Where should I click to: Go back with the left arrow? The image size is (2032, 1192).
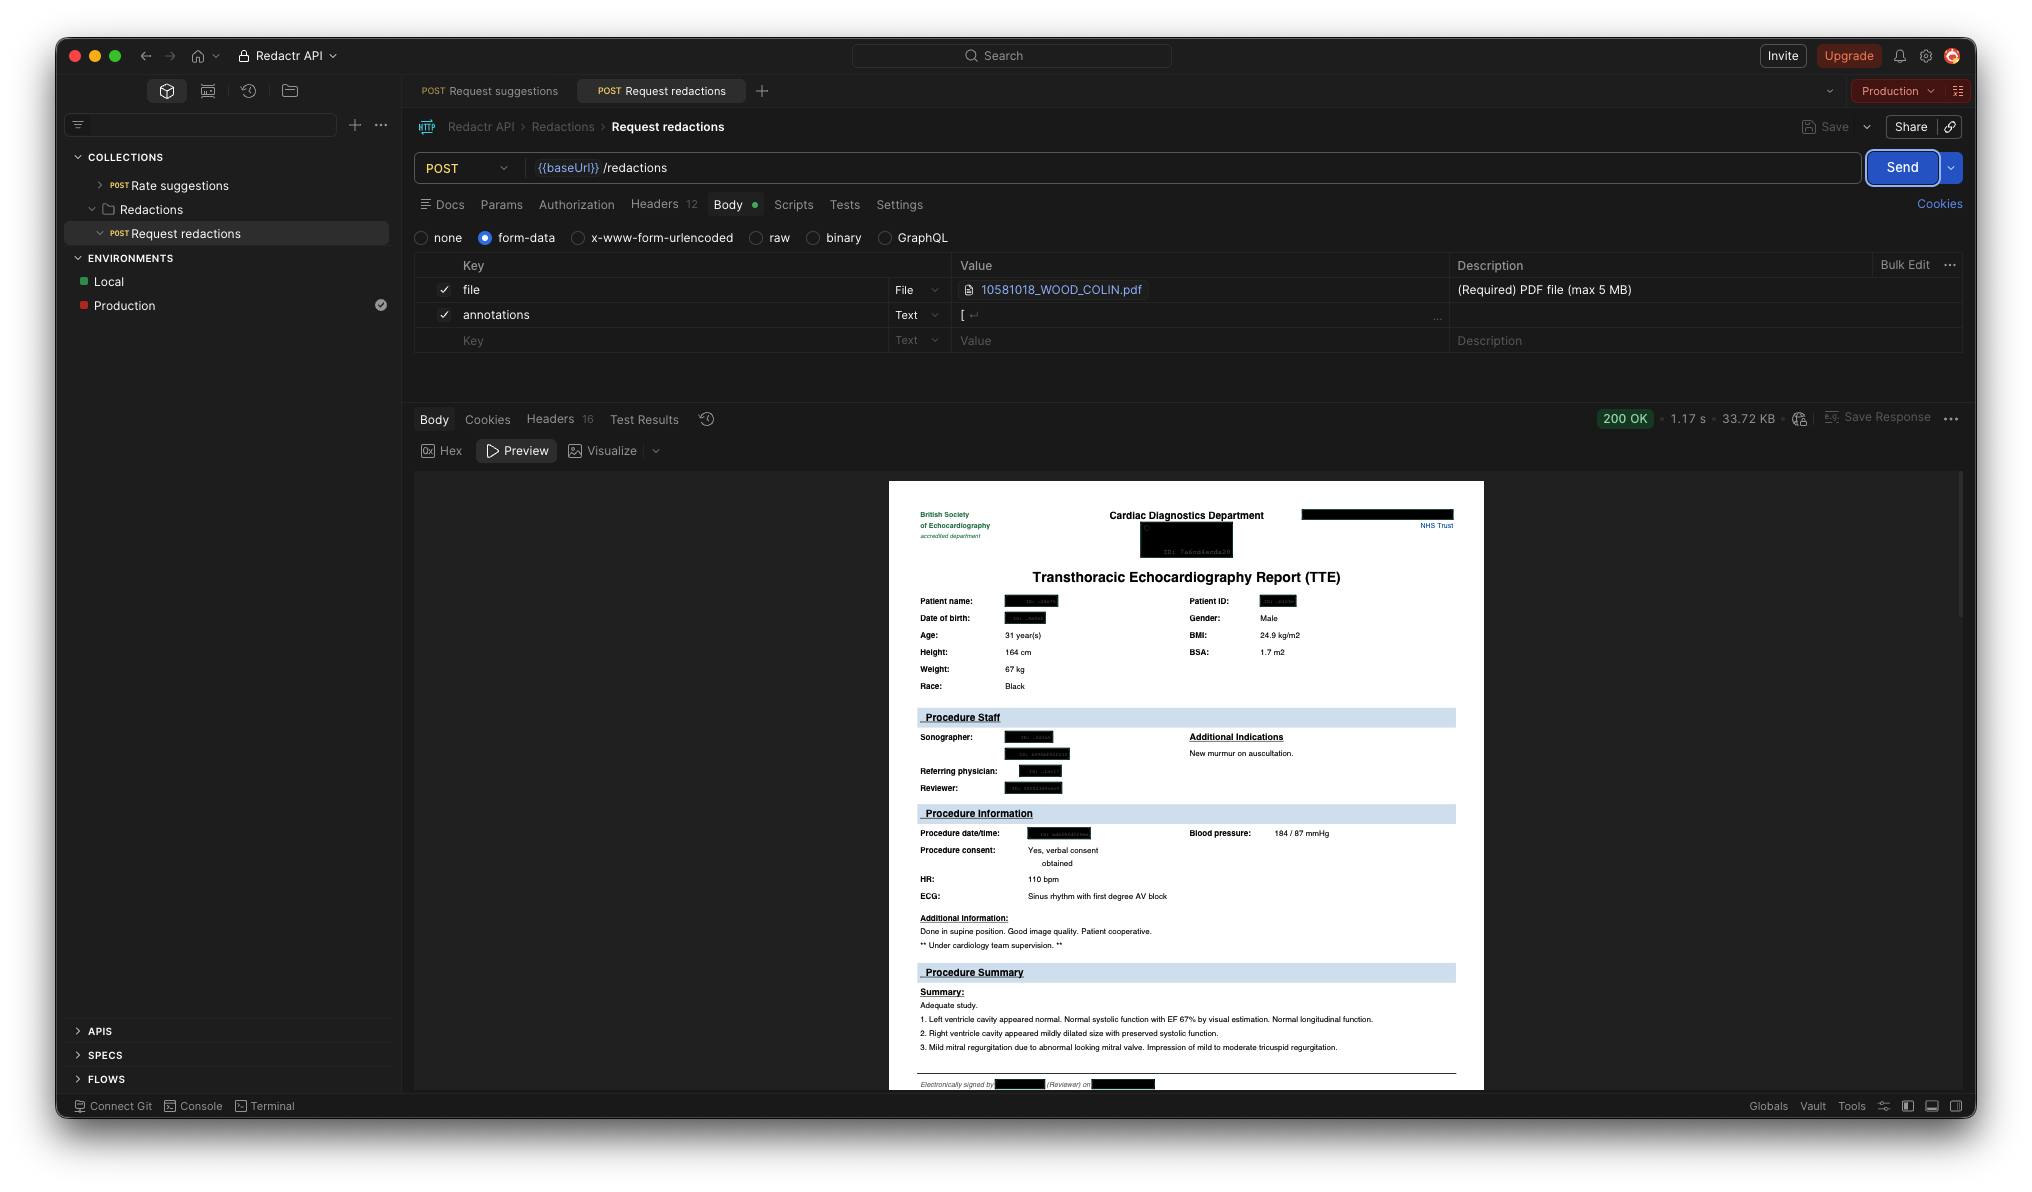[146, 56]
